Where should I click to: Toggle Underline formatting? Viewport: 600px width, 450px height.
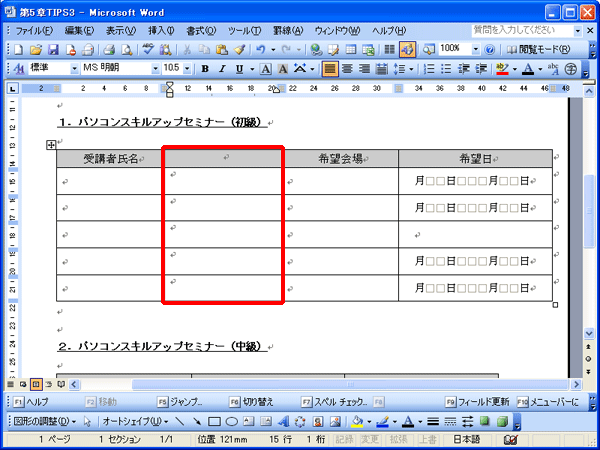(240, 69)
